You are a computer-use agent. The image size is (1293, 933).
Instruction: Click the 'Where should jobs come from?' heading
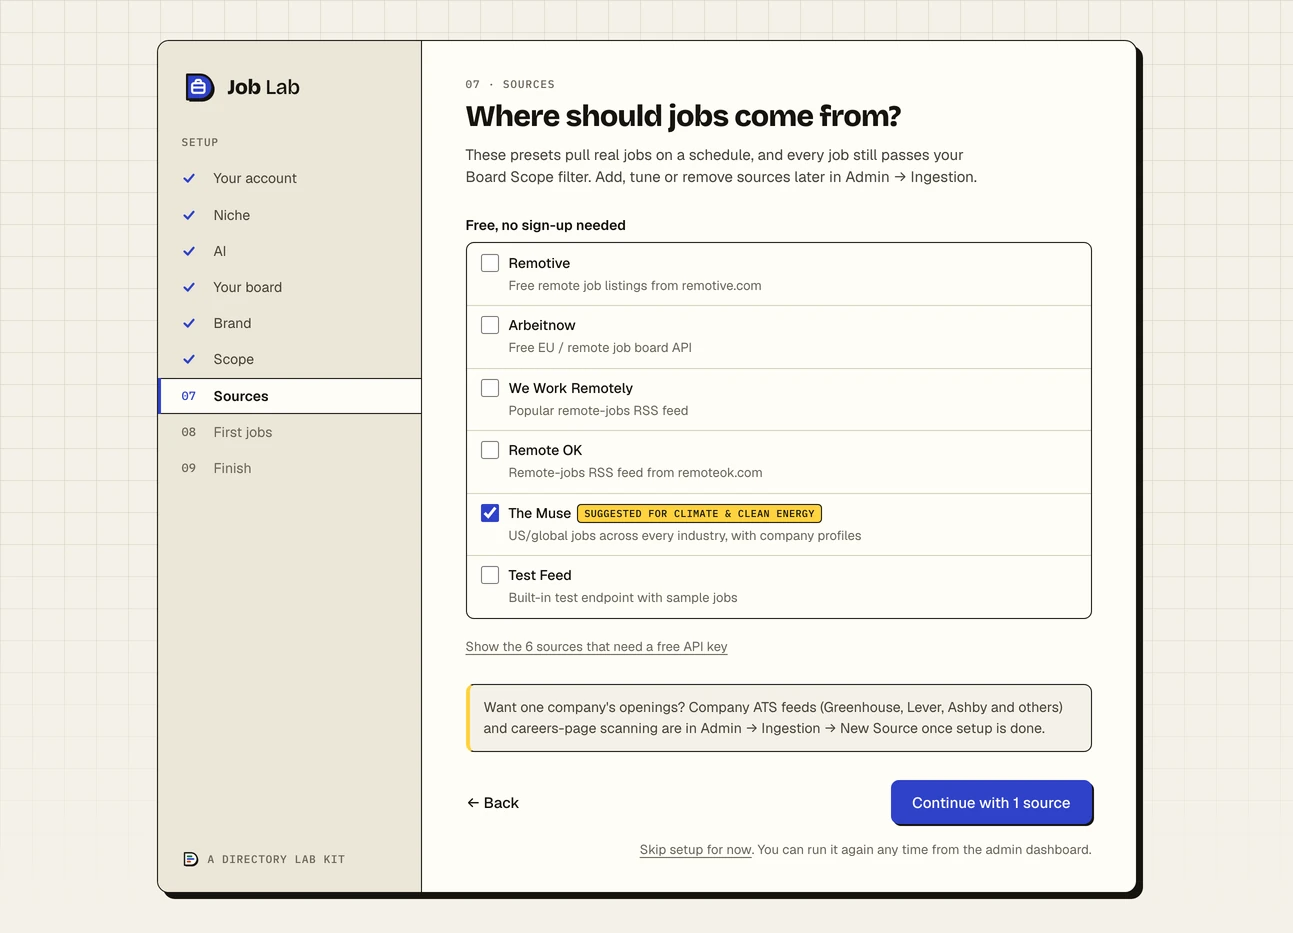tap(683, 116)
